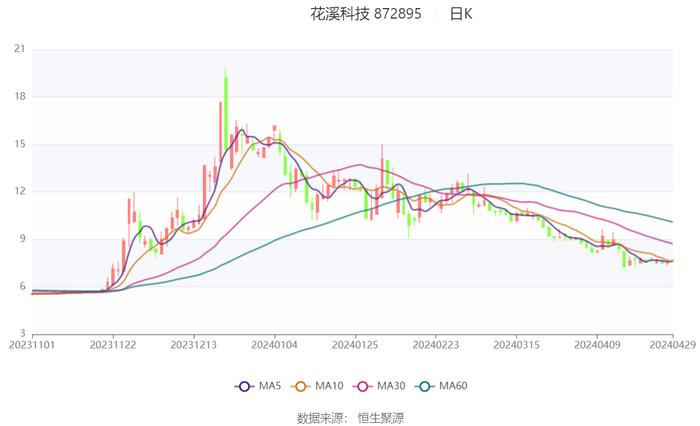Viewport: 700px width, 426px height.
Task: Click y-axis value label 21
Action: point(20,49)
